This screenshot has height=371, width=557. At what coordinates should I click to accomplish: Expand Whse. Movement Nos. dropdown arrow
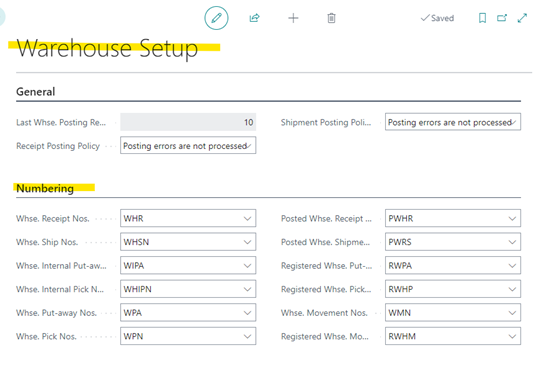point(512,313)
